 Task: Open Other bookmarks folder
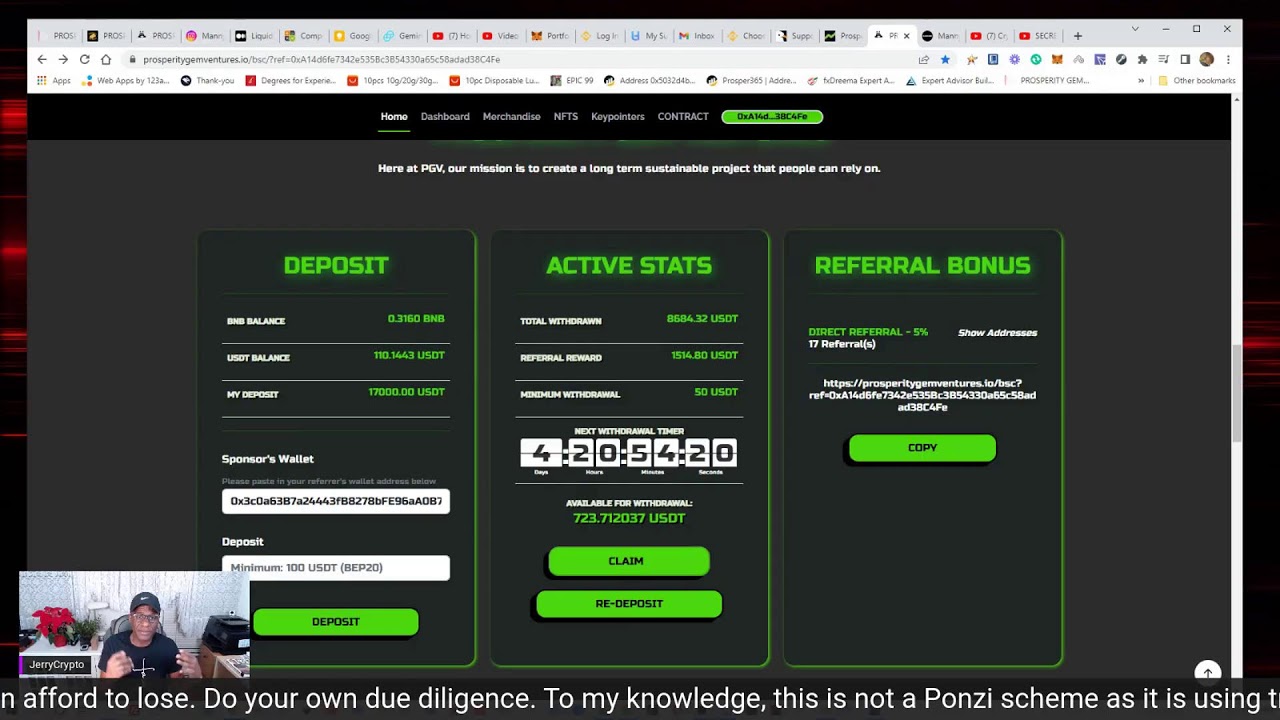click(x=1197, y=80)
